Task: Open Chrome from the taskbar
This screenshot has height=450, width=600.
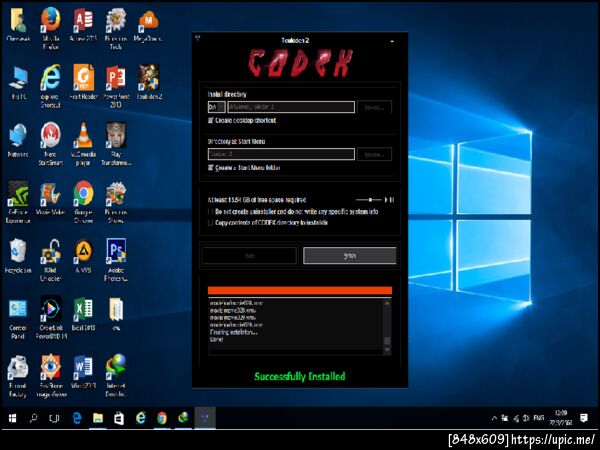Action: tap(162, 418)
